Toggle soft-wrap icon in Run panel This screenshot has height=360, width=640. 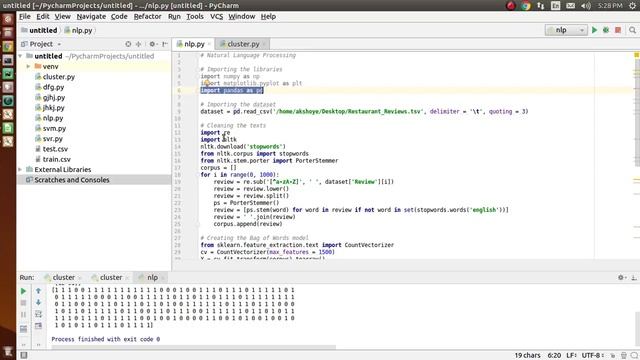coord(38,314)
